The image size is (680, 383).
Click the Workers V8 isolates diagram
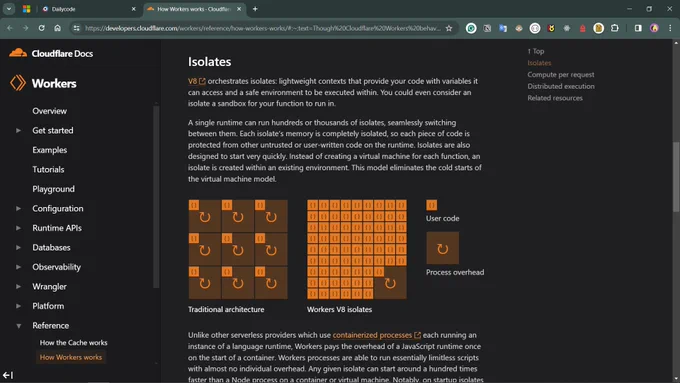point(357,249)
